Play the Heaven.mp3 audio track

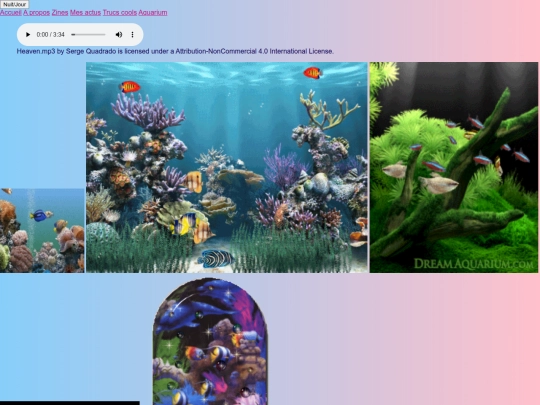pyautogui.click(x=28, y=34)
